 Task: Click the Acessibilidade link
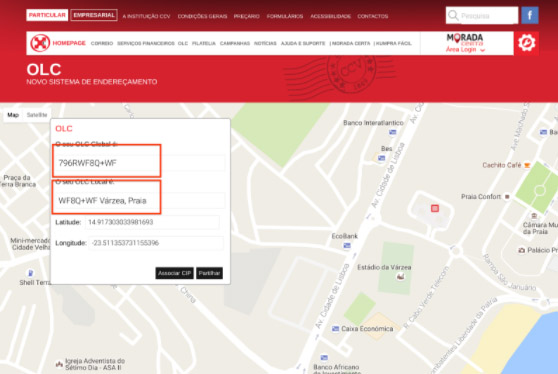point(331,16)
